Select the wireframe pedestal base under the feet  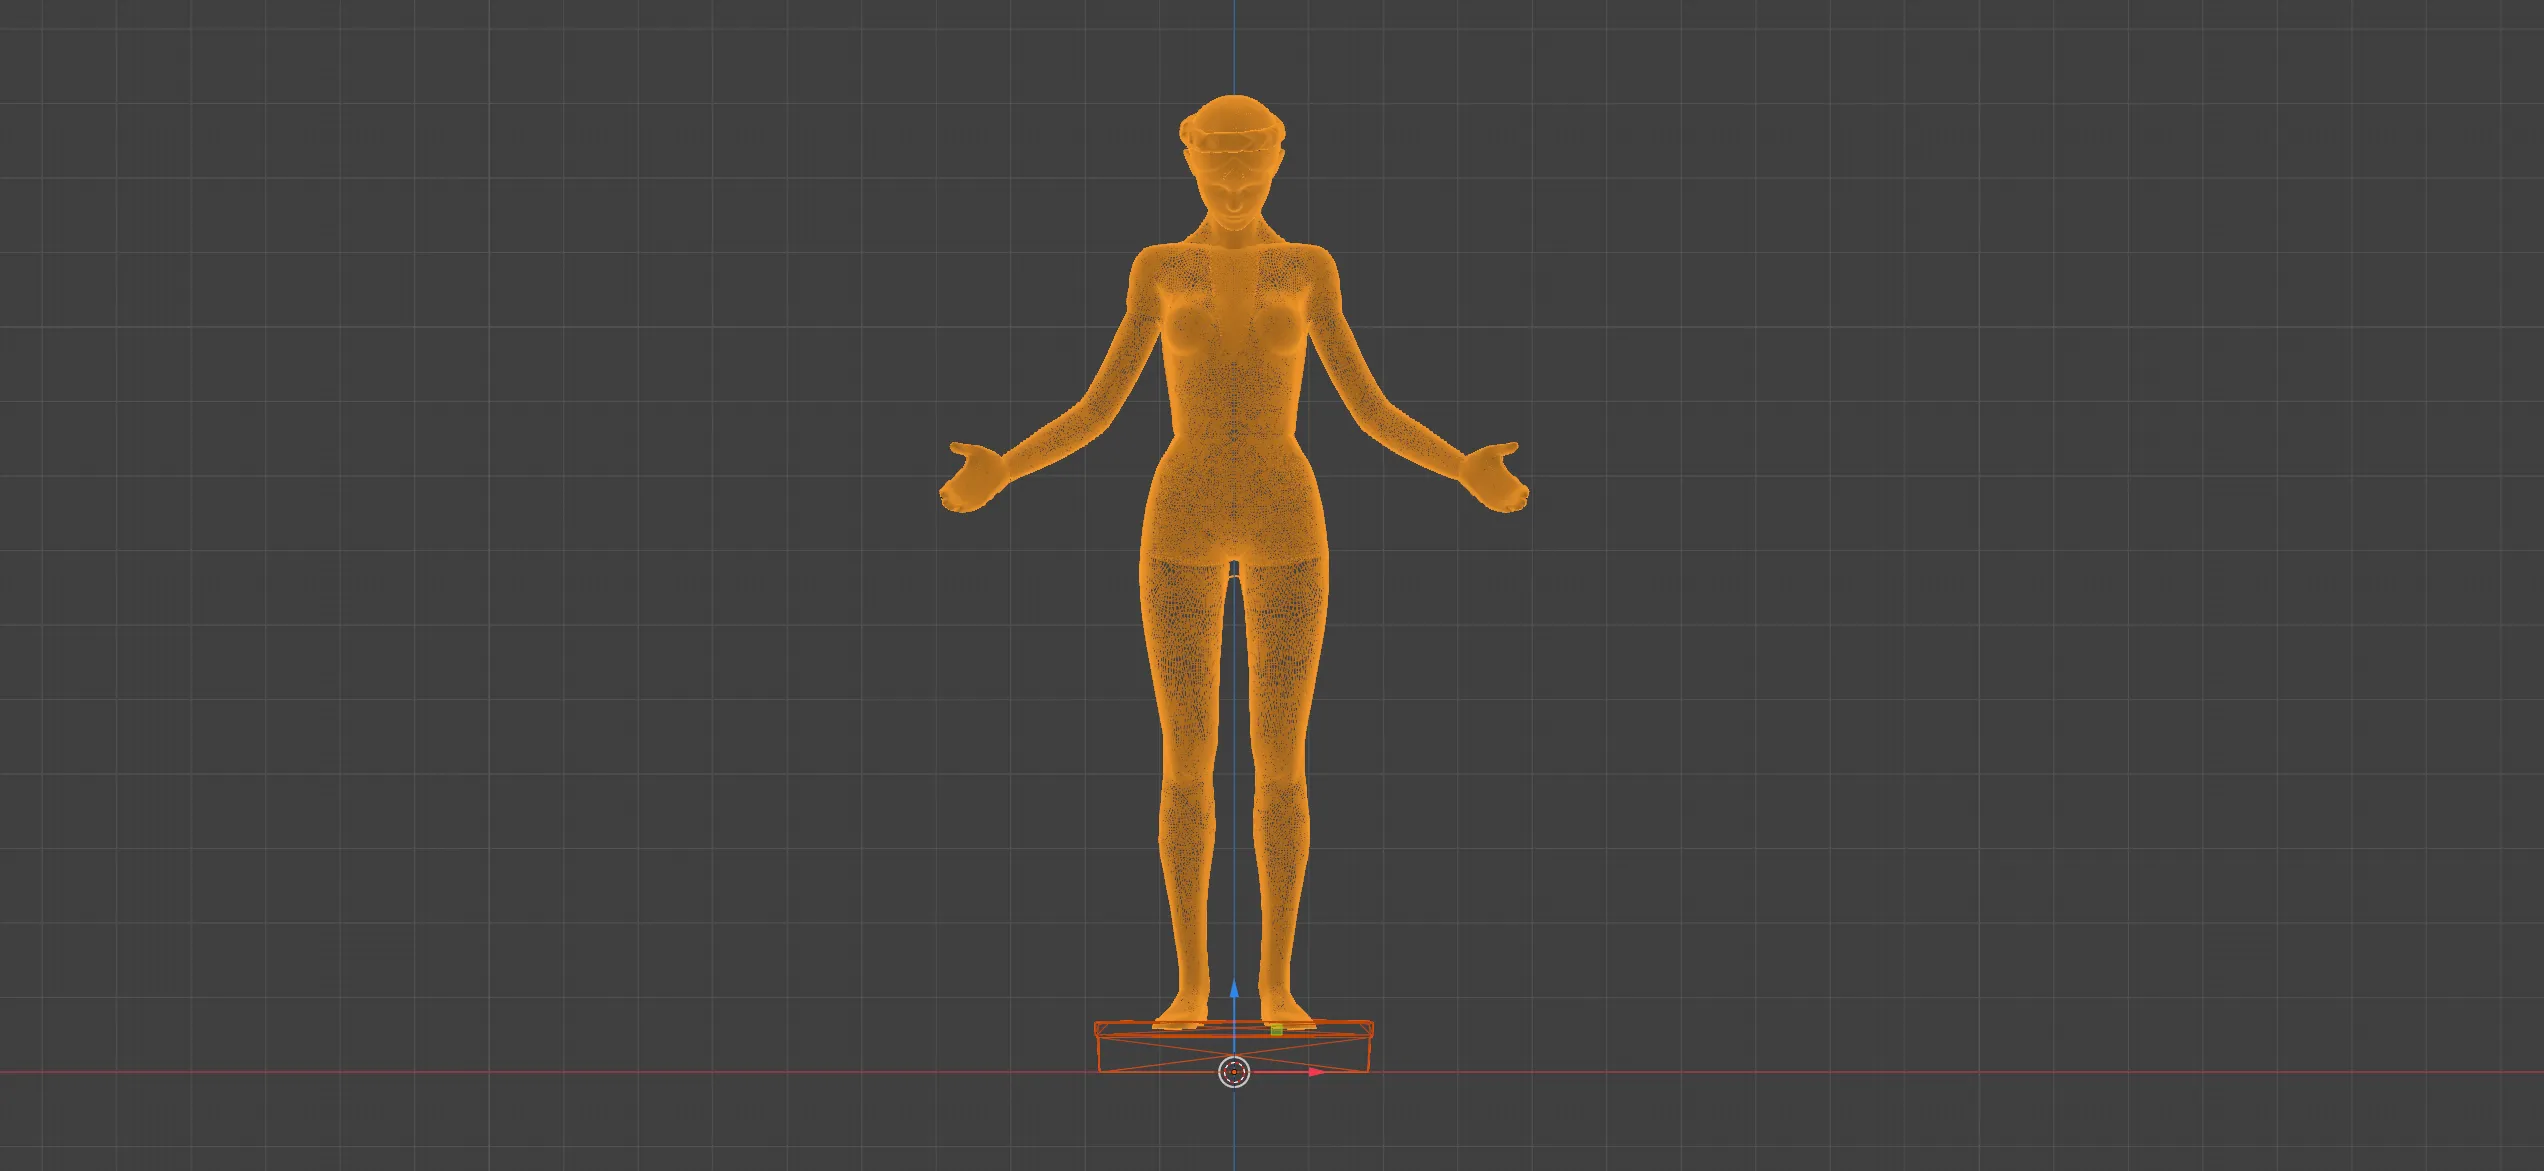[1234, 1047]
